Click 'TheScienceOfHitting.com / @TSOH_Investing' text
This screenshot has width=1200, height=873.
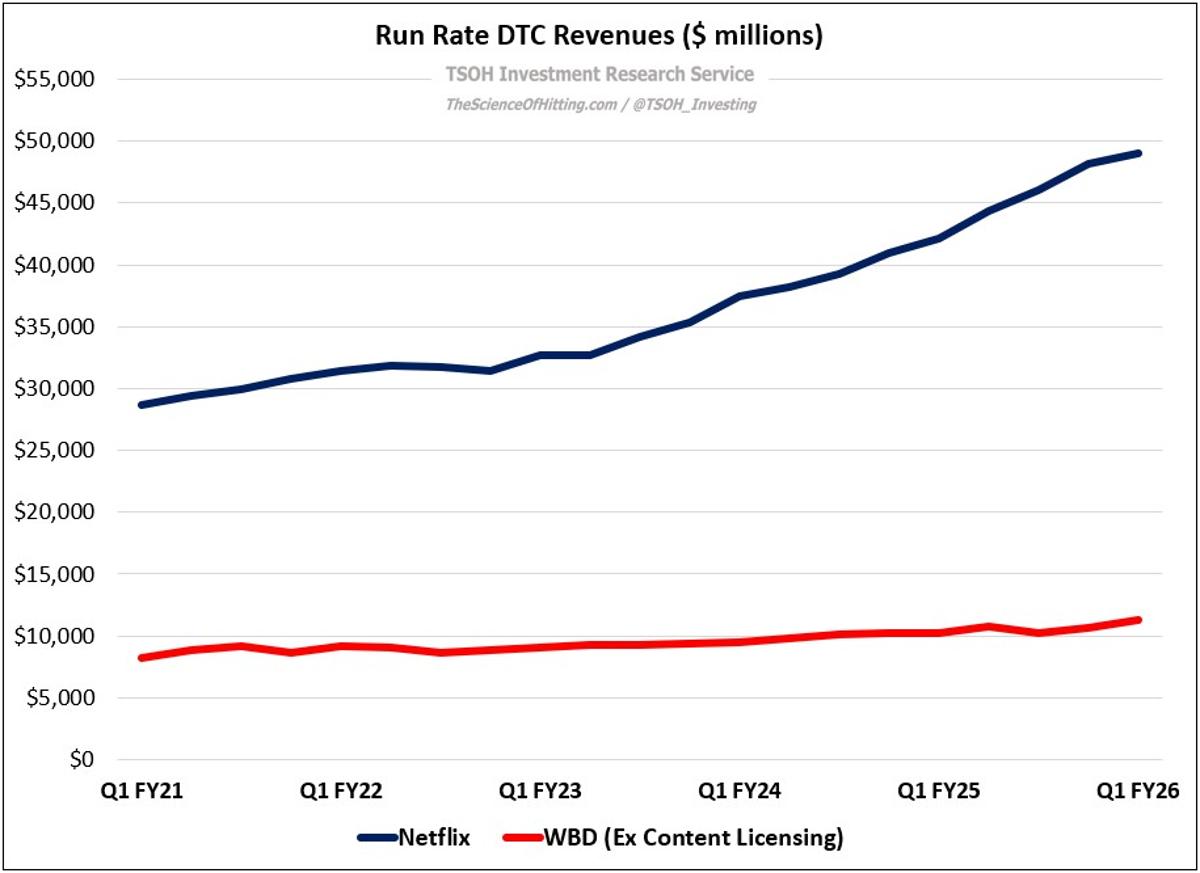(x=600, y=104)
